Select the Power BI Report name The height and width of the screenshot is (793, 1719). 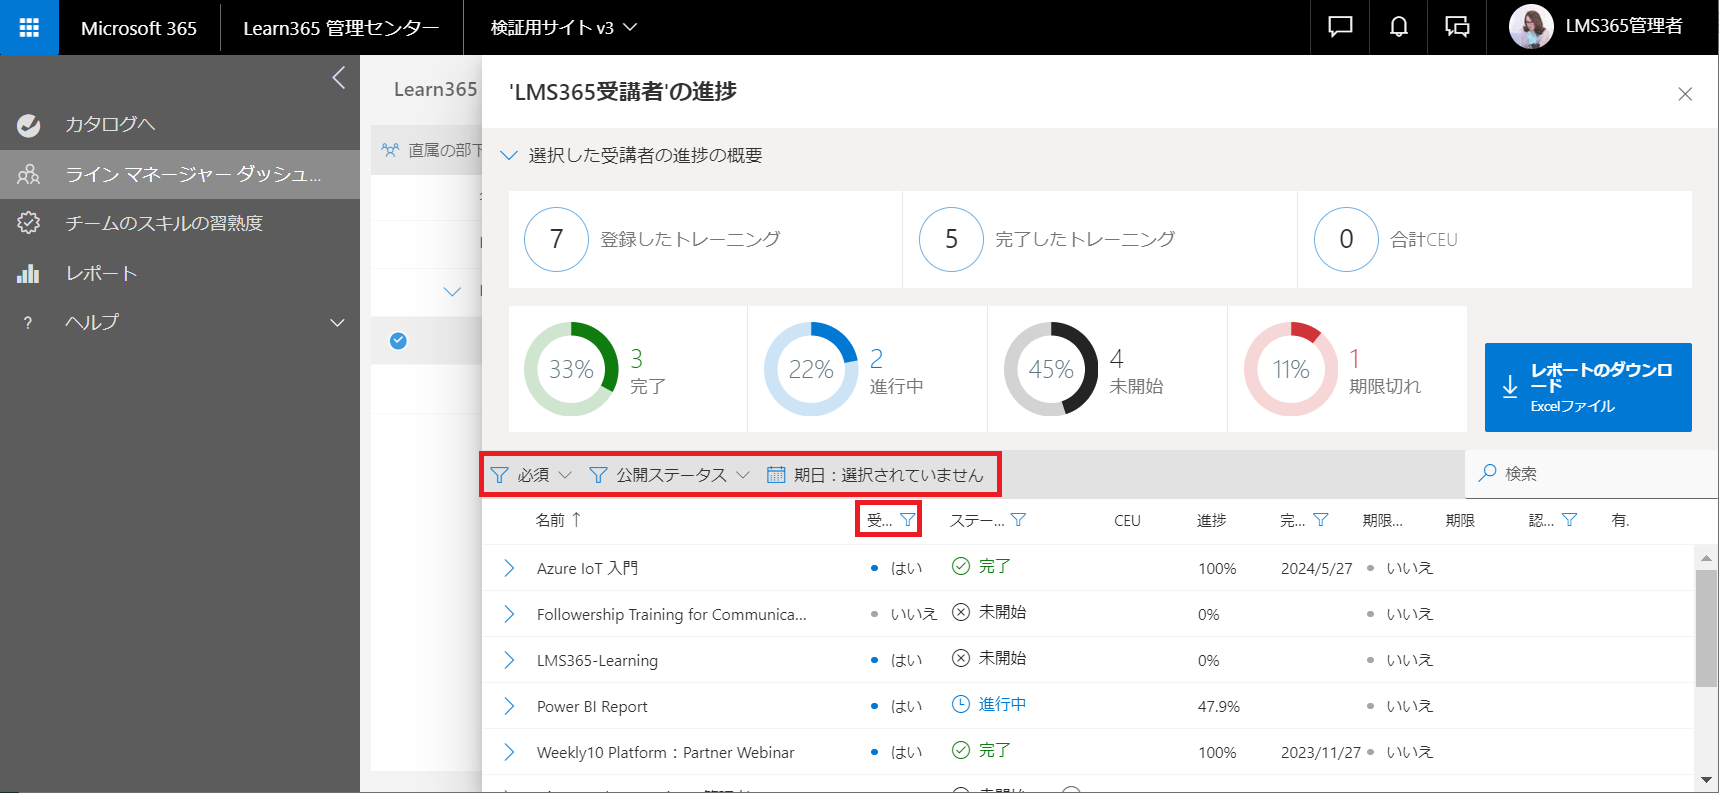[x=592, y=706]
